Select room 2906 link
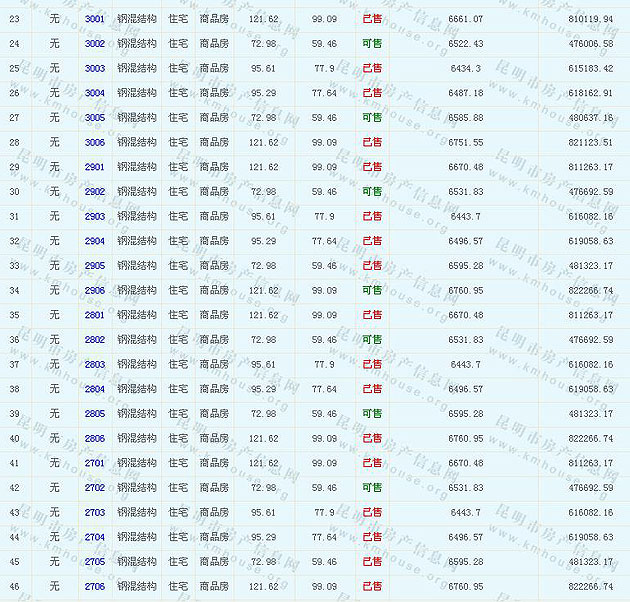The image size is (630, 602). pyautogui.click(x=95, y=290)
